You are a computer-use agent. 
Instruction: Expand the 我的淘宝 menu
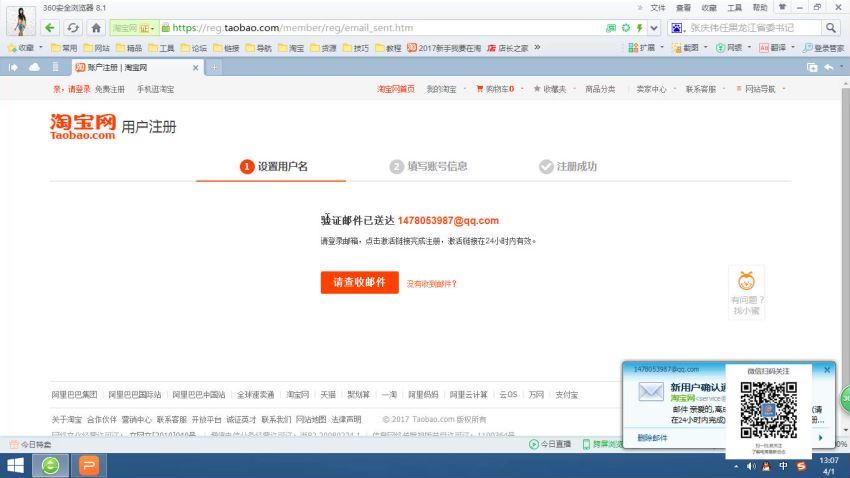tap(445, 89)
